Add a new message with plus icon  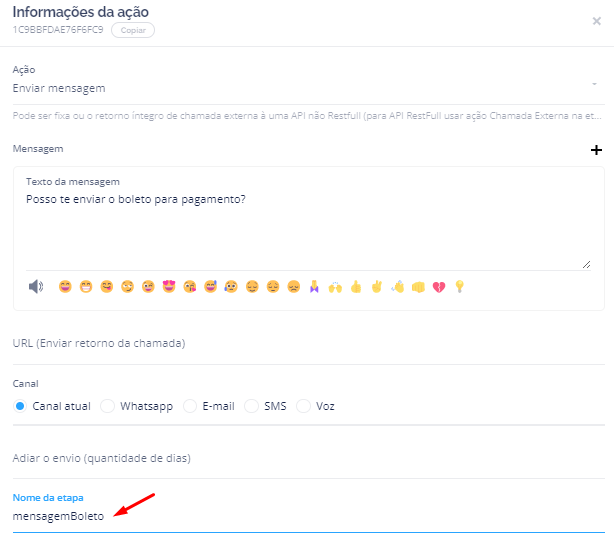pos(597,150)
